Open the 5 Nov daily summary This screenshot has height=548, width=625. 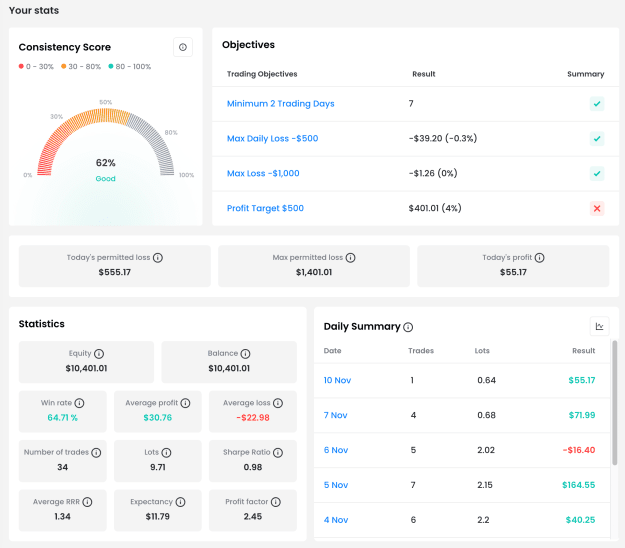(x=336, y=485)
